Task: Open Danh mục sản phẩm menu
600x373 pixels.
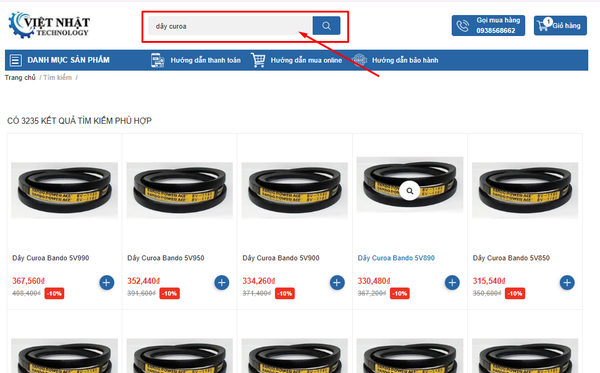Action: pos(68,60)
